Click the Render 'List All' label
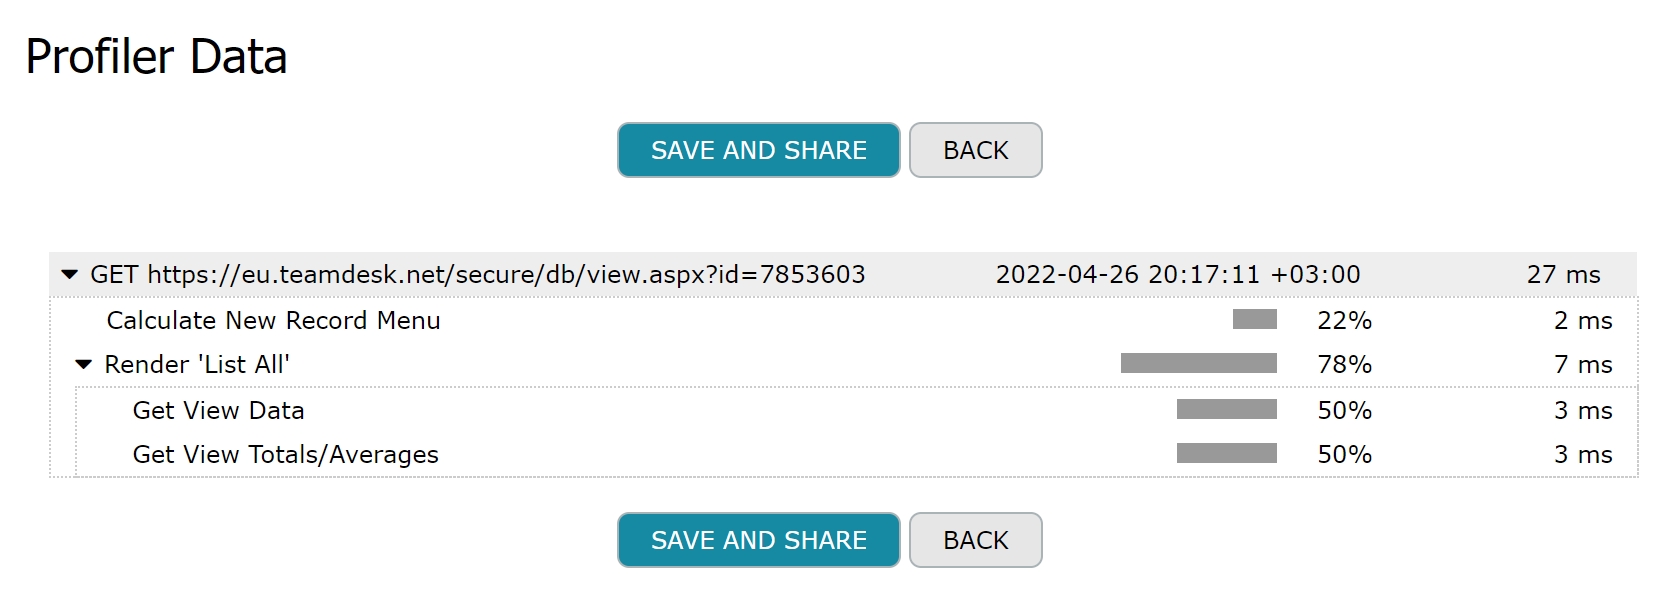The width and height of the screenshot is (1661, 612). click(197, 365)
